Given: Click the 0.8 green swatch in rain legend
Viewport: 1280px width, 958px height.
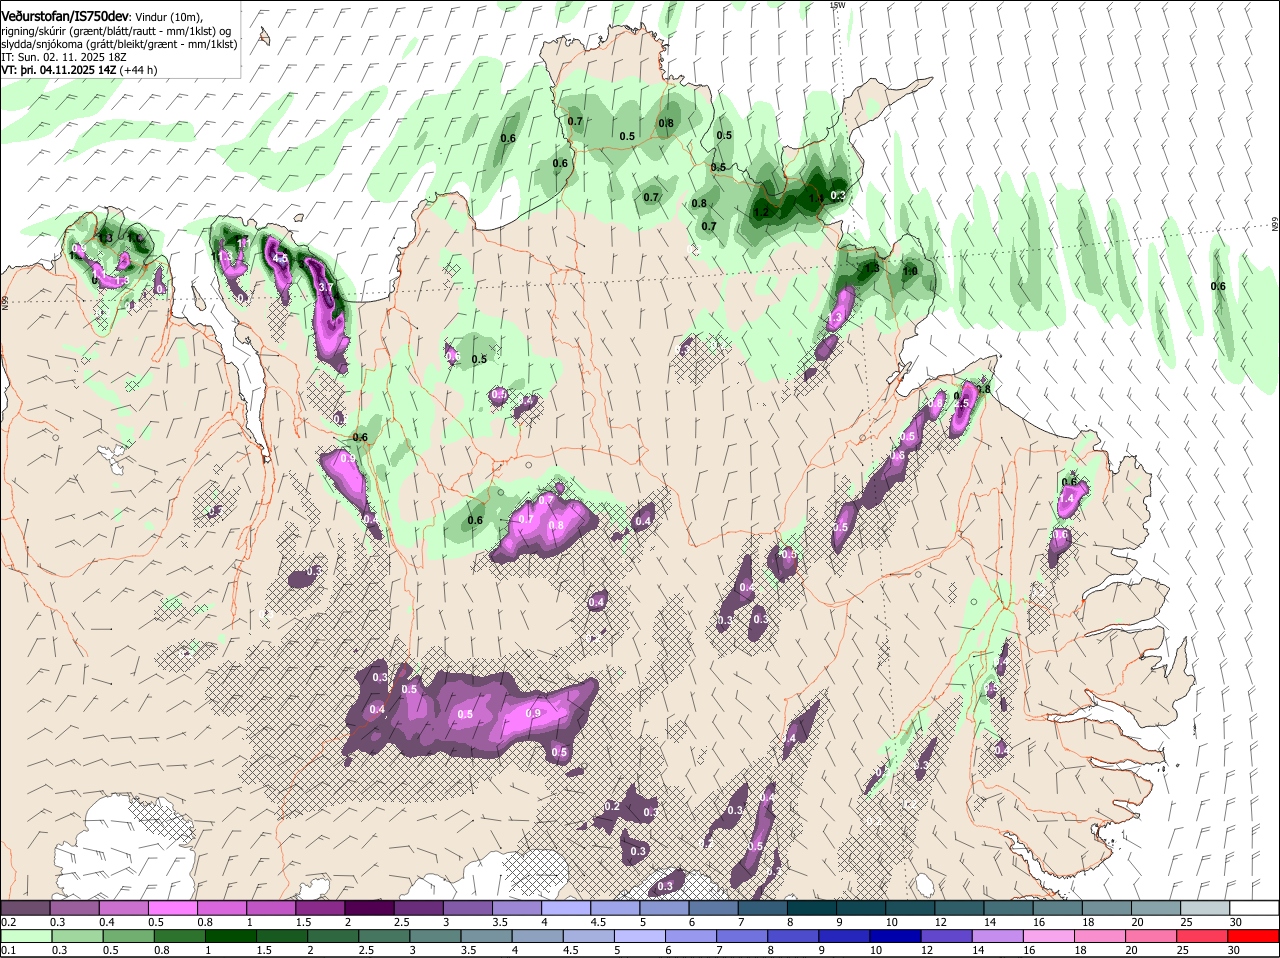Looking at the screenshot, I should click(x=179, y=936).
